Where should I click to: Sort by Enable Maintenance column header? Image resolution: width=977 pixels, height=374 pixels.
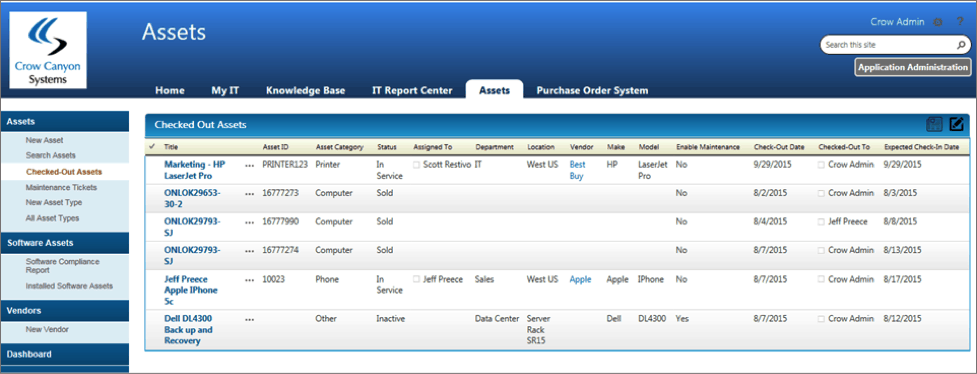tap(708, 147)
